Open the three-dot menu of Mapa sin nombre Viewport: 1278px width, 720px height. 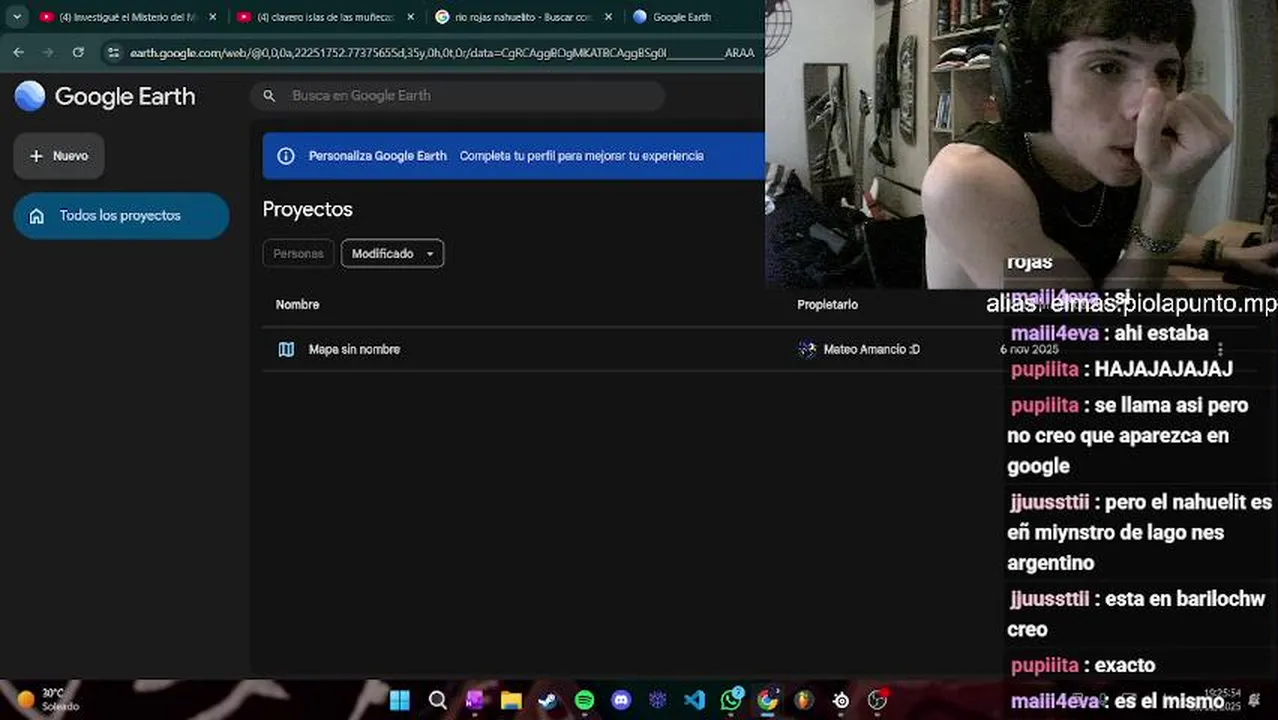[1220, 349]
